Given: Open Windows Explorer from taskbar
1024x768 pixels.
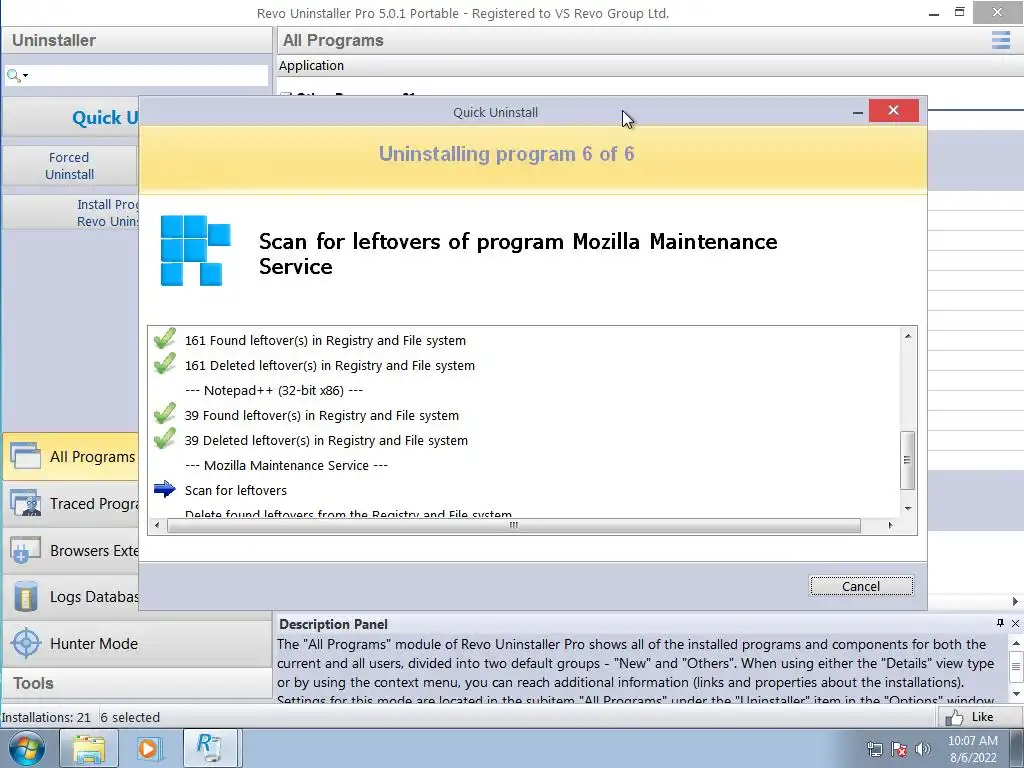Looking at the screenshot, I should coord(88,748).
